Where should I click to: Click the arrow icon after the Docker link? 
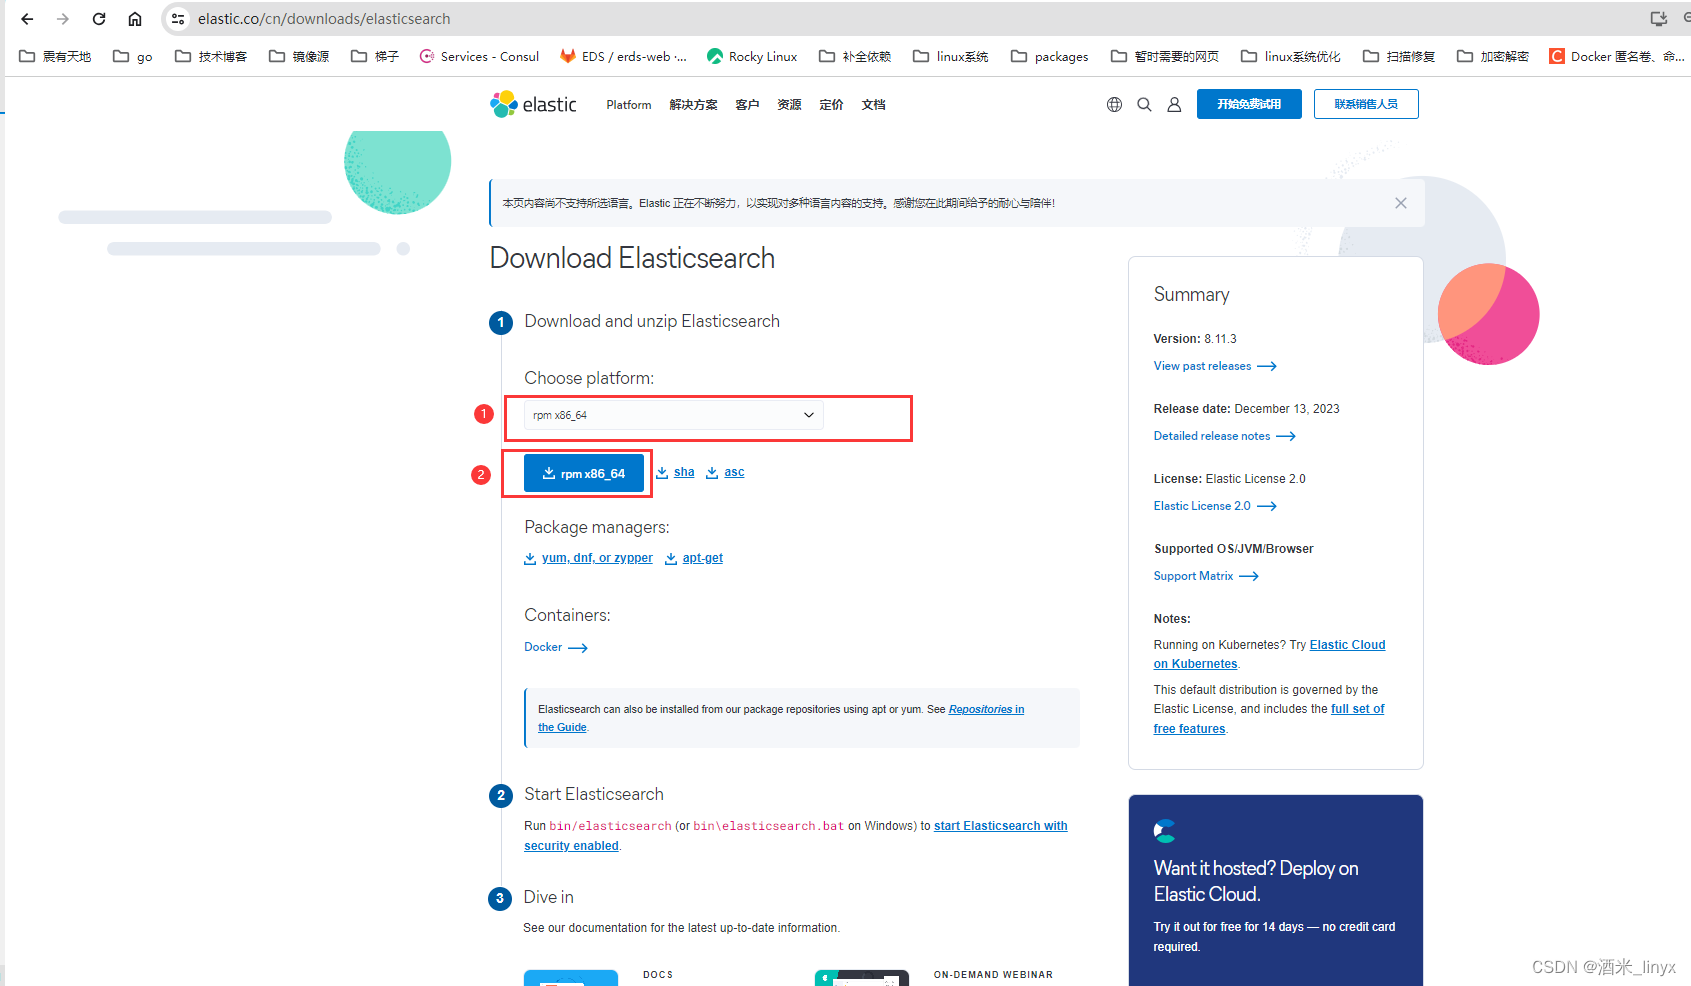(x=577, y=648)
